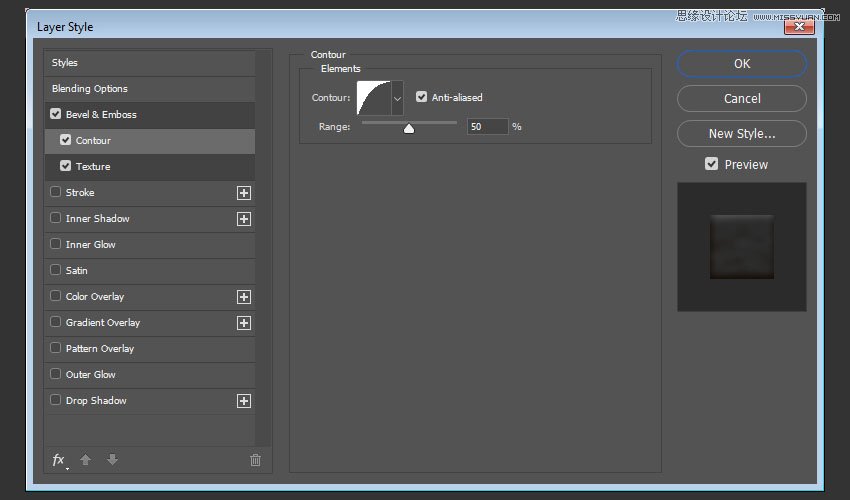This screenshot has height=500, width=850.
Task: Click the New Style... button
Action: [741, 133]
